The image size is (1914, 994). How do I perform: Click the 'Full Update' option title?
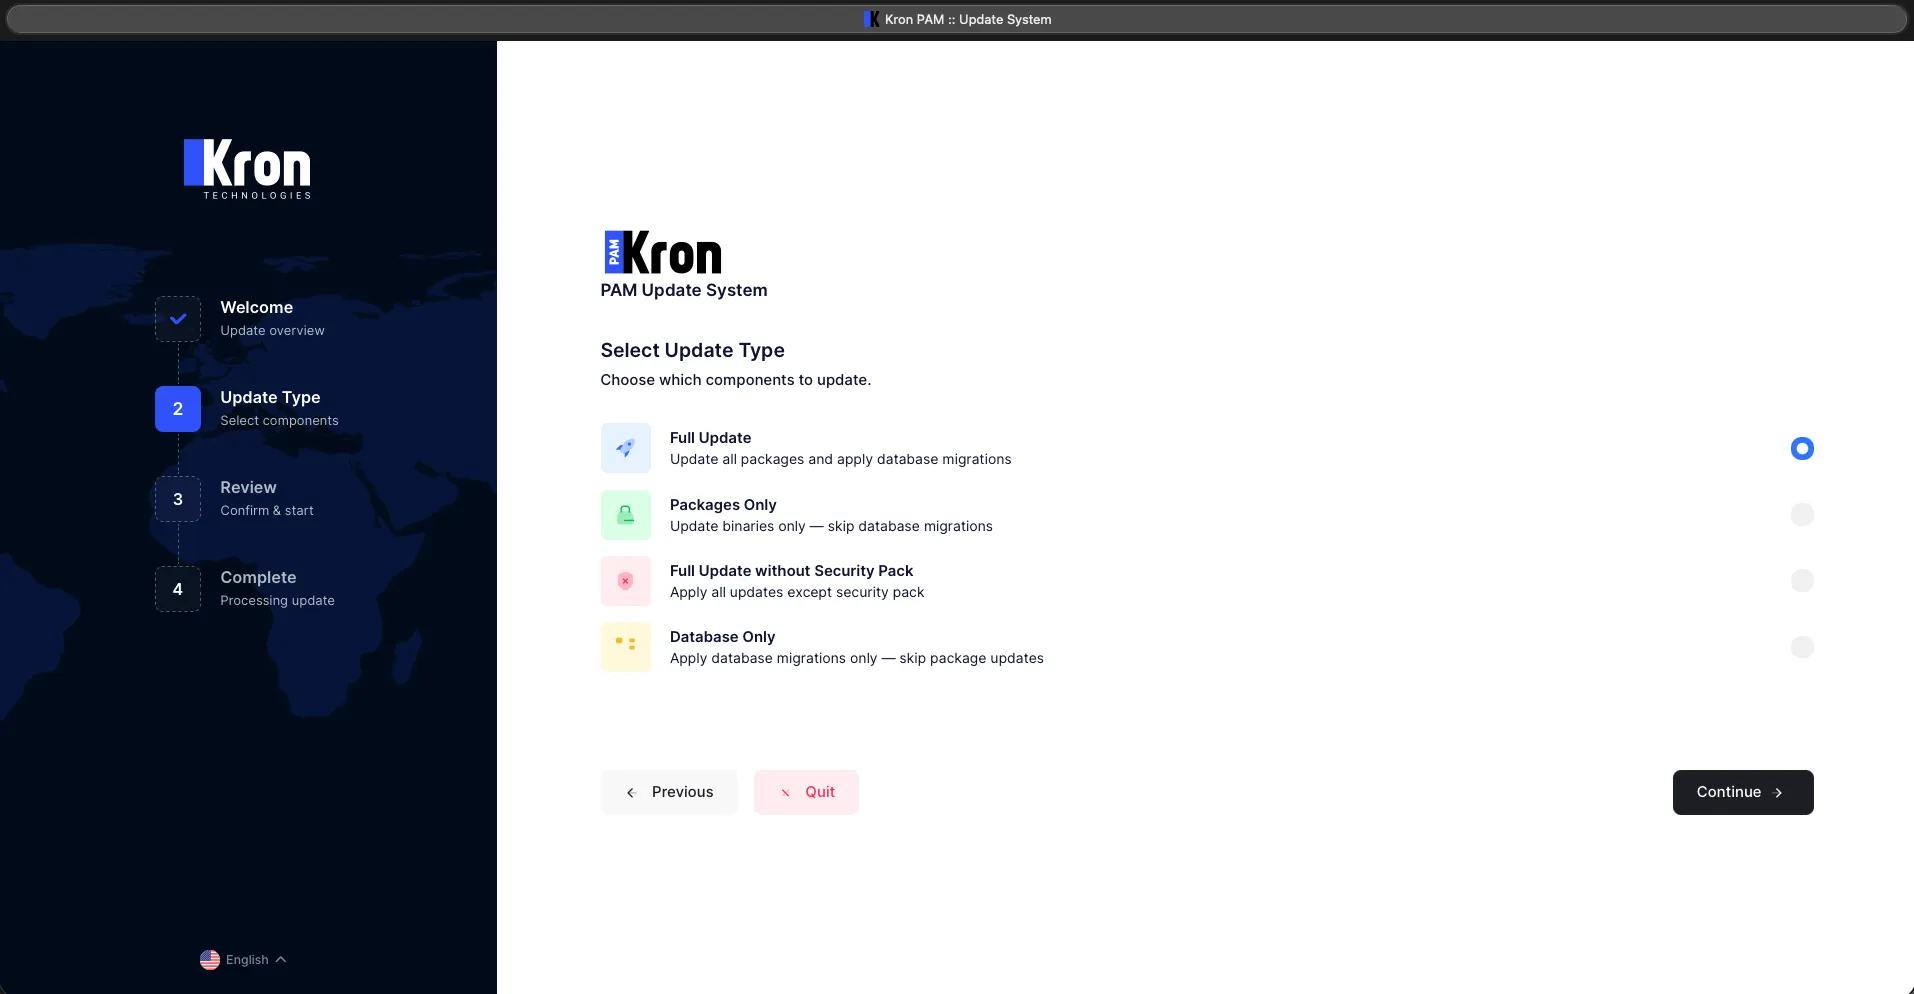pyautogui.click(x=710, y=438)
